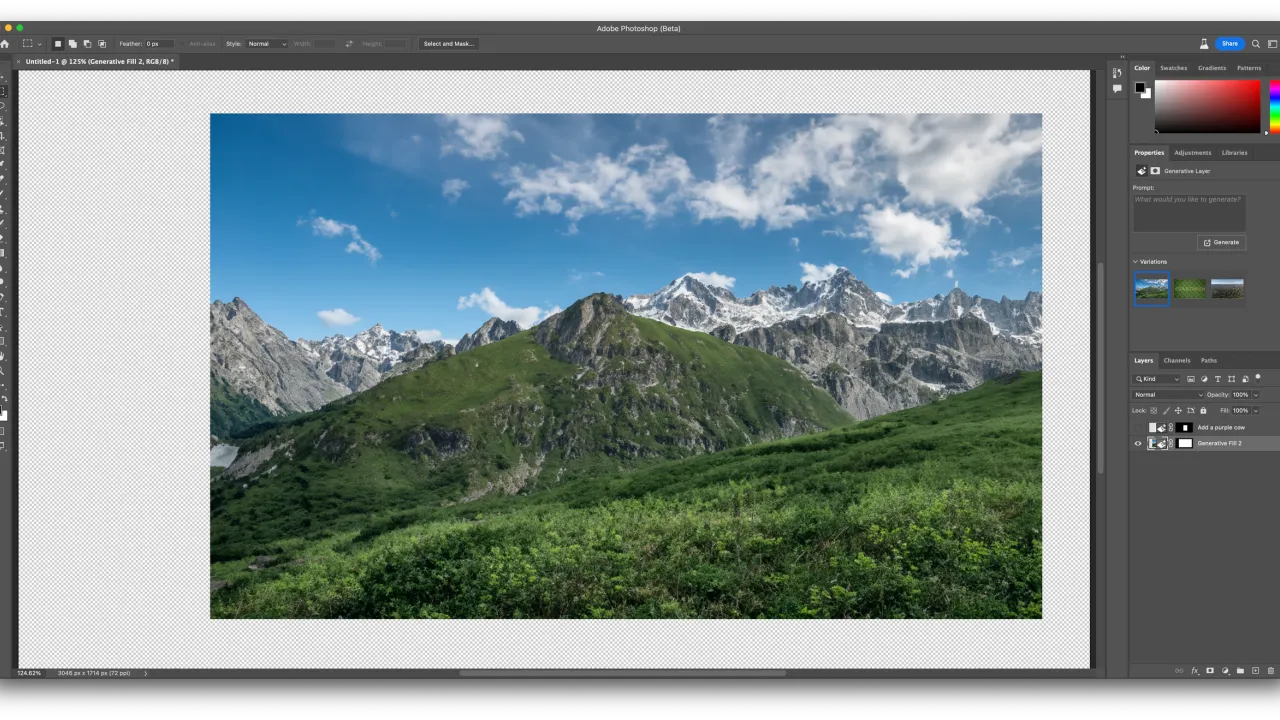This screenshot has width=1280, height=720.
Task: Filter layers by shape layer icon
Action: coord(1231,379)
